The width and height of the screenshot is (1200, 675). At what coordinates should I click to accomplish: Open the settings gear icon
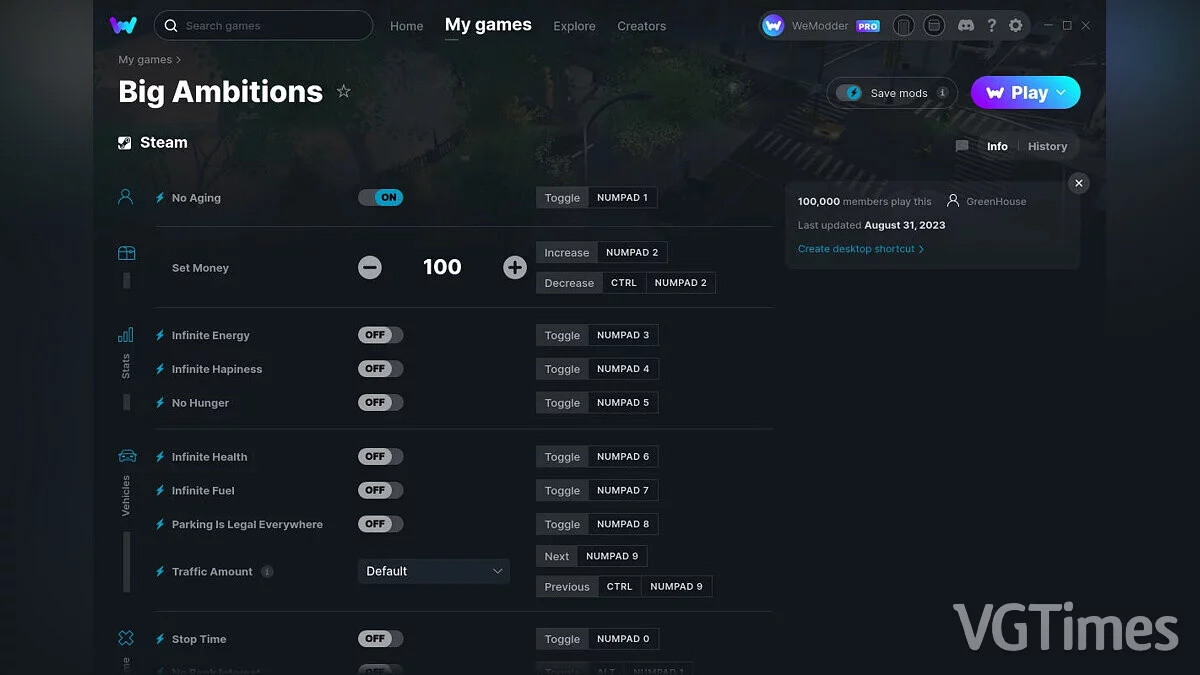(1016, 25)
